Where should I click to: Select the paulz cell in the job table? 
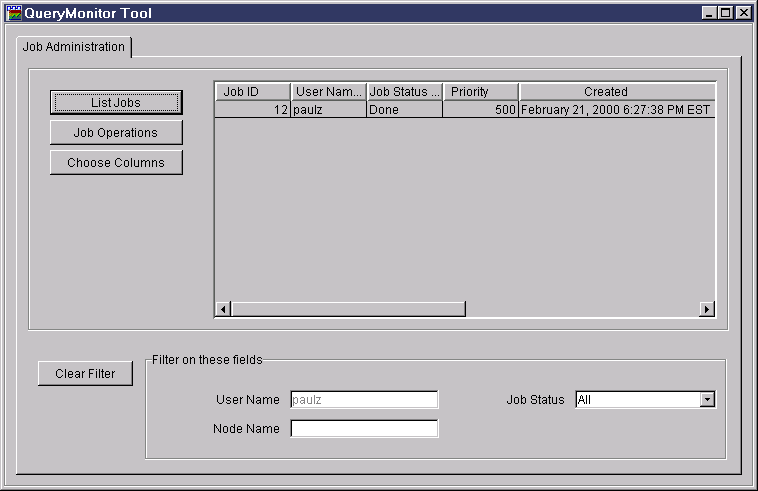tap(329, 110)
